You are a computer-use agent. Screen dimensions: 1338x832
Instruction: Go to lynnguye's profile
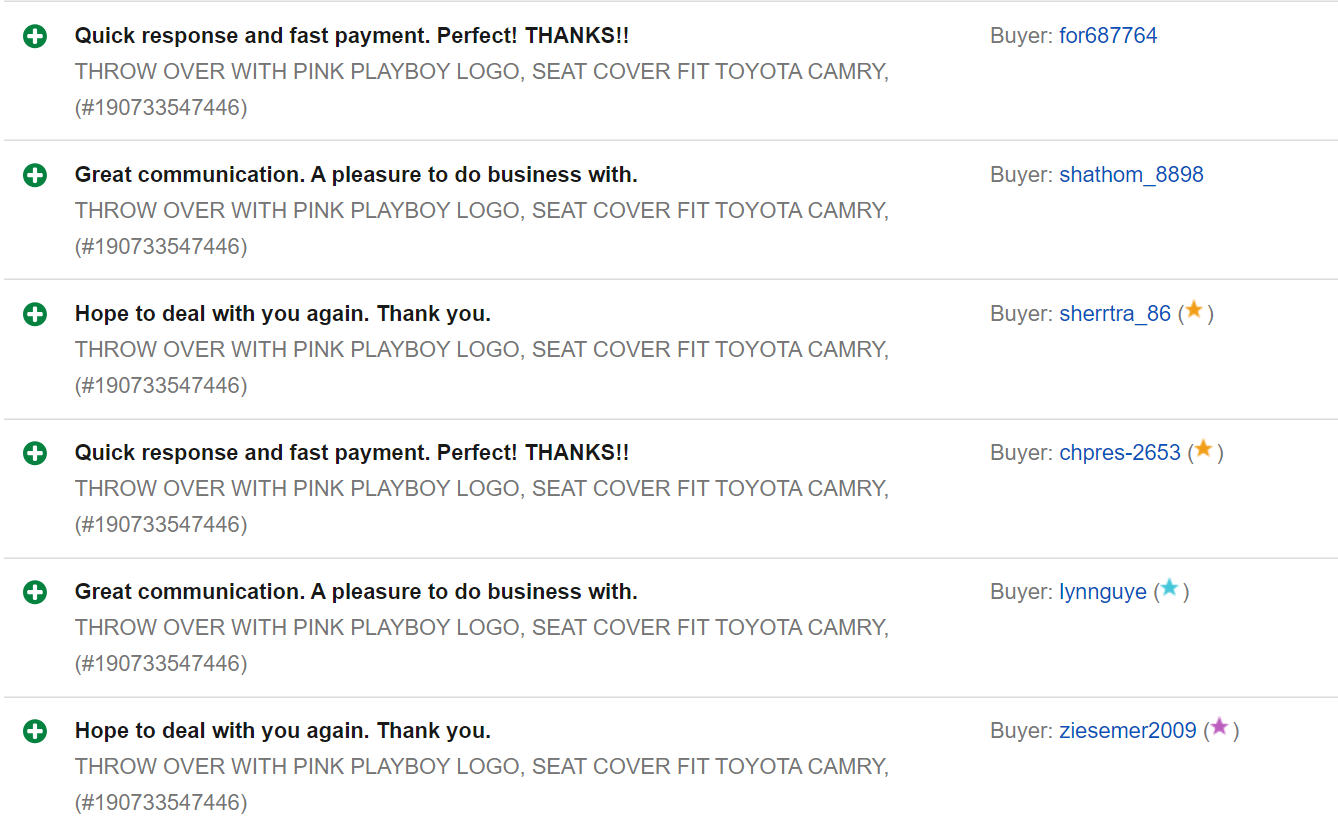[x=1103, y=592]
